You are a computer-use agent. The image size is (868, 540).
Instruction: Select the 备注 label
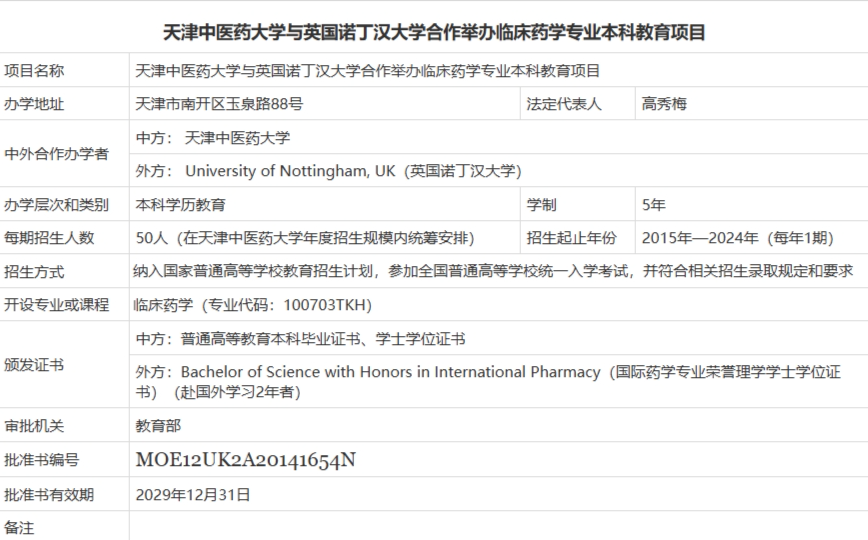pos(19,527)
